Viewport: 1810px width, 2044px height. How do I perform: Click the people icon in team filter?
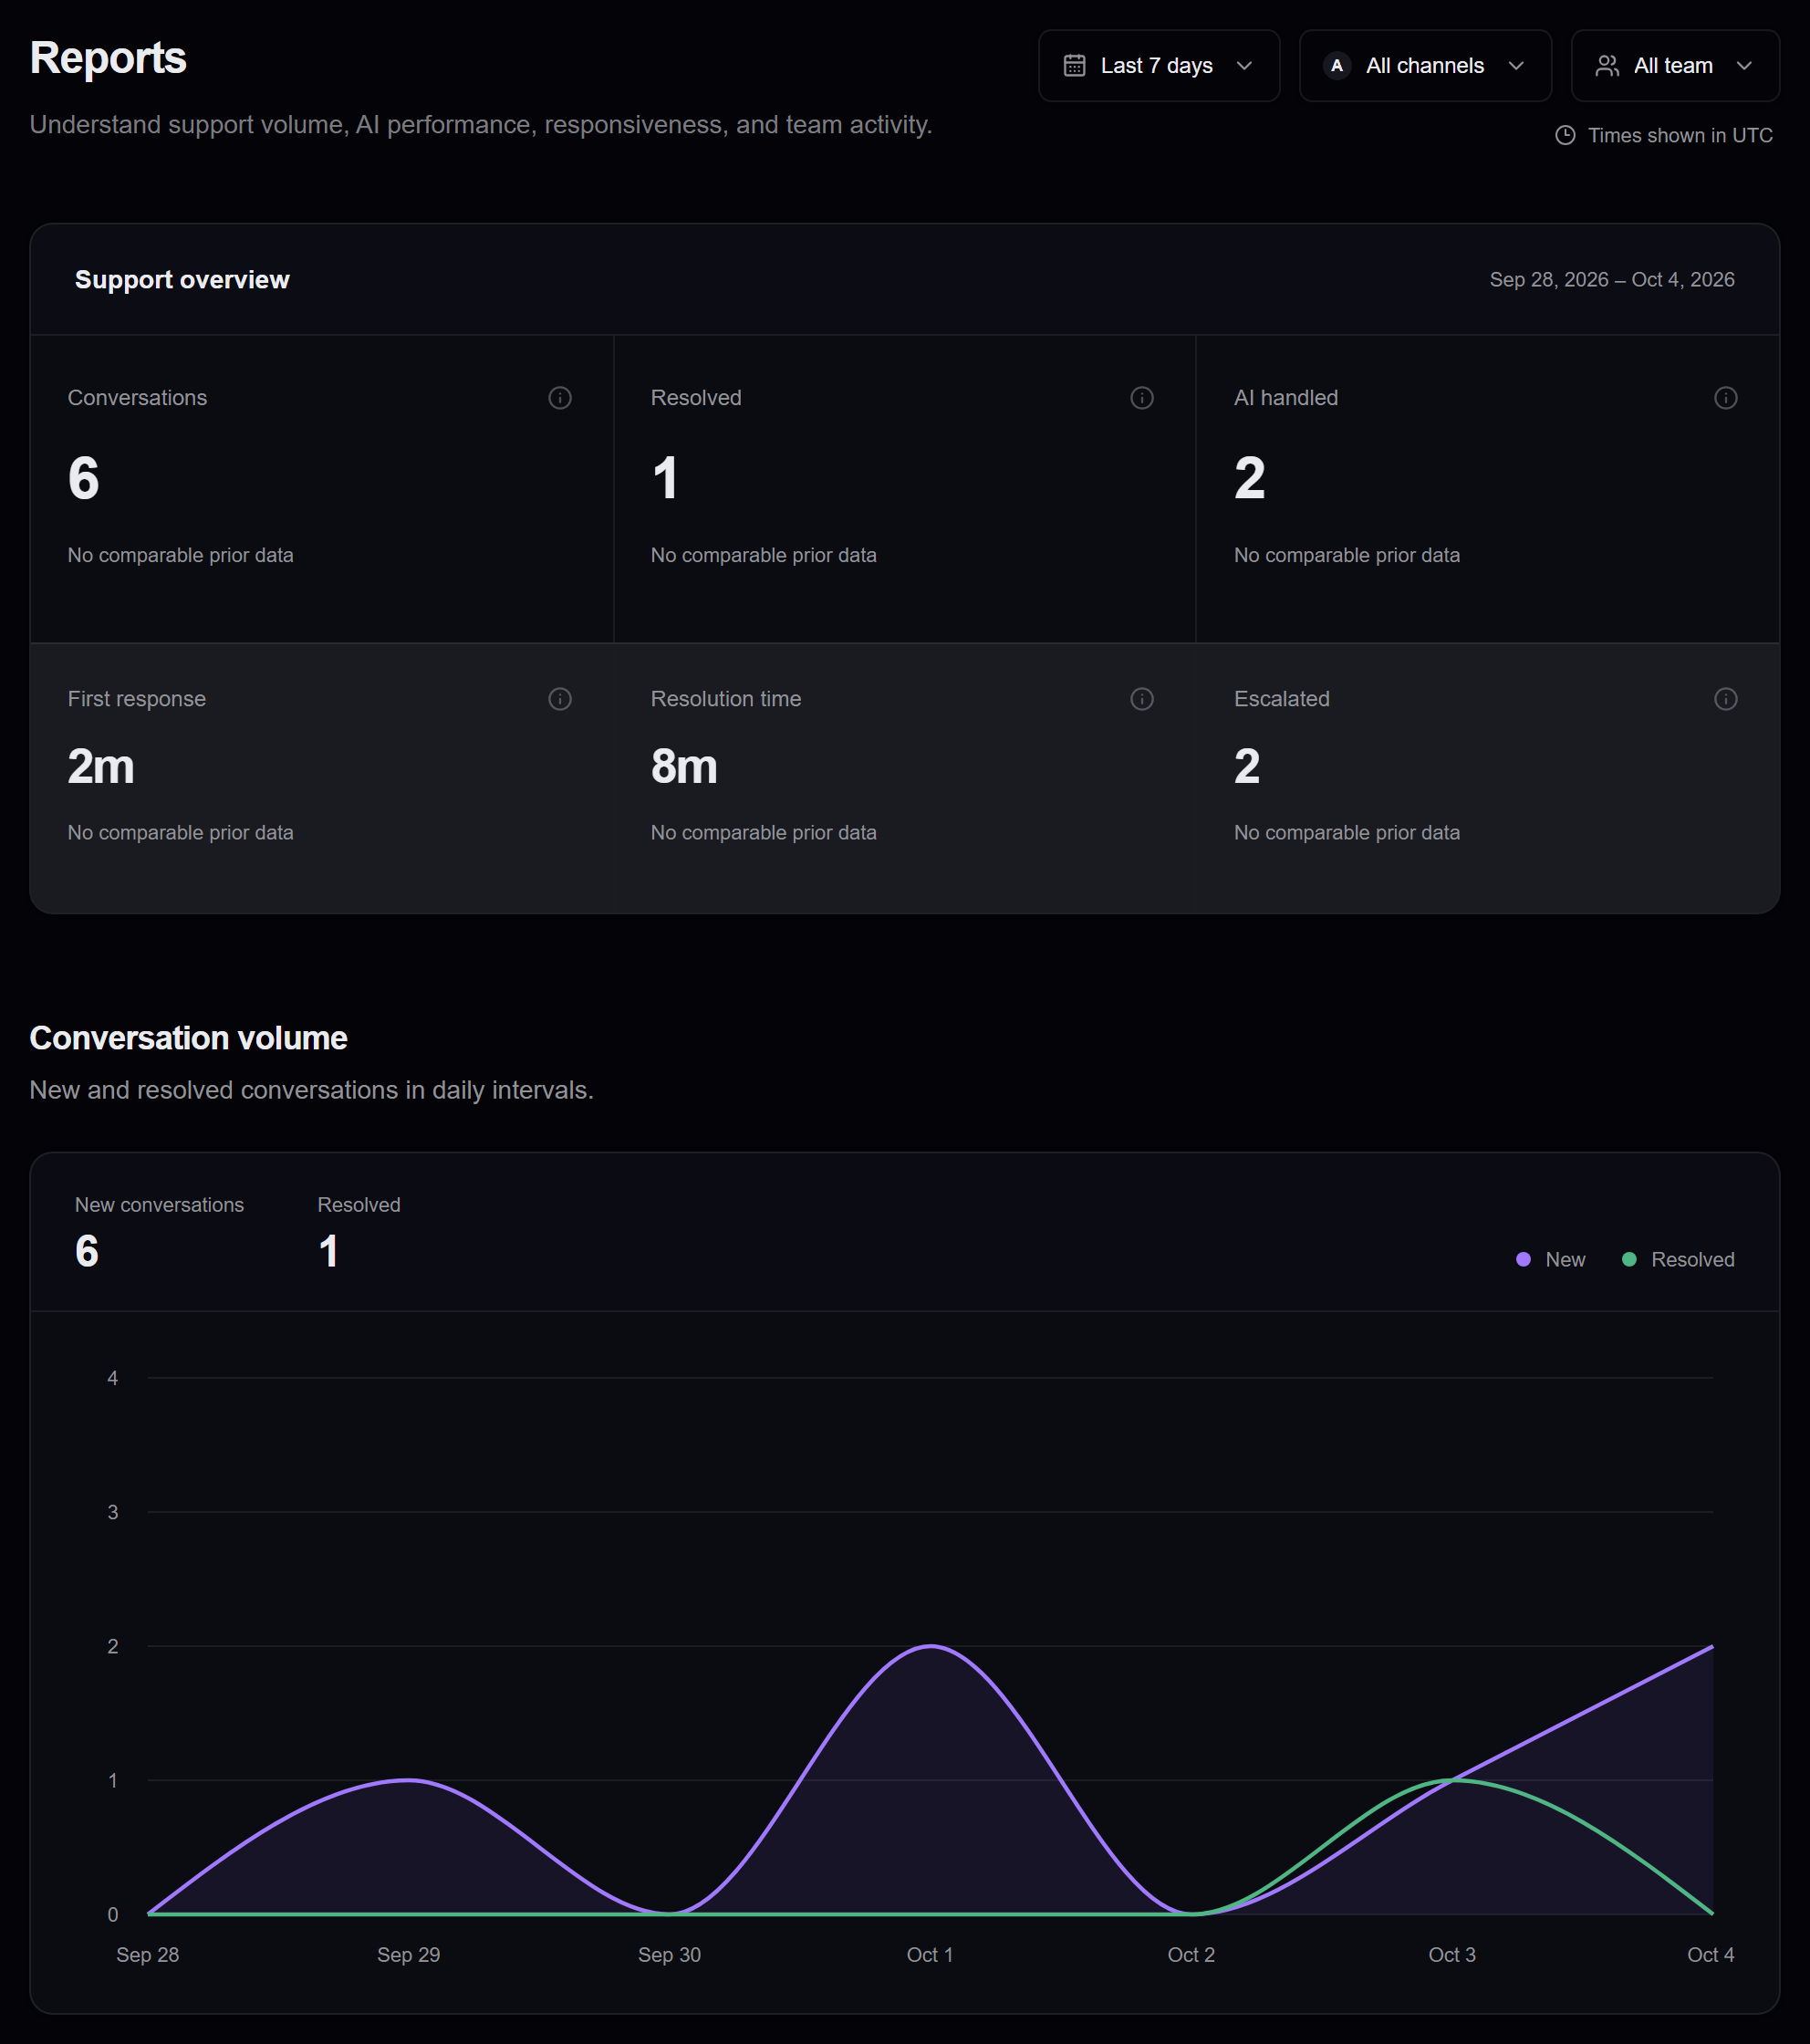pyautogui.click(x=1607, y=66)
